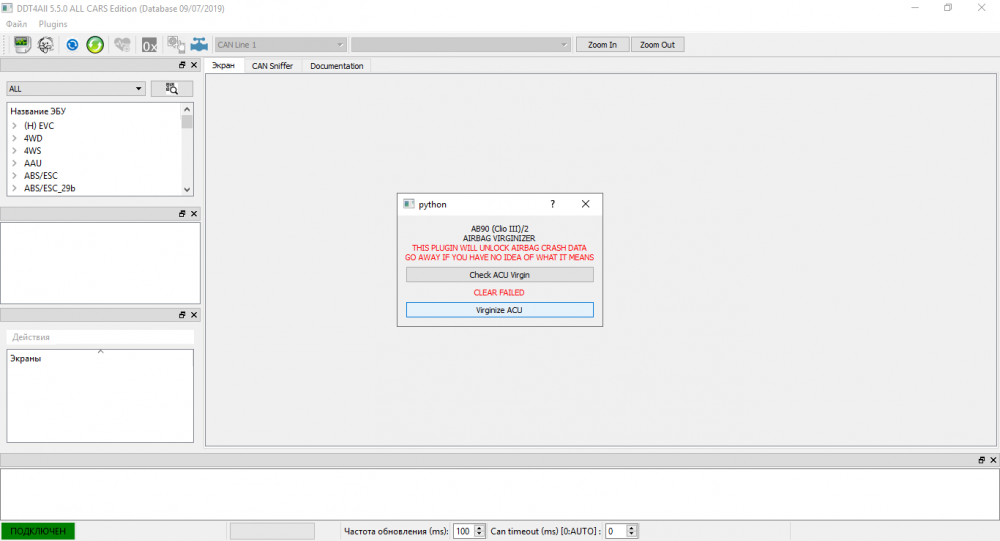This screenshot has height=541, width=1000.
Task: Click the heart-shaped diagnostic icon
Action: (x=122, y=45)
